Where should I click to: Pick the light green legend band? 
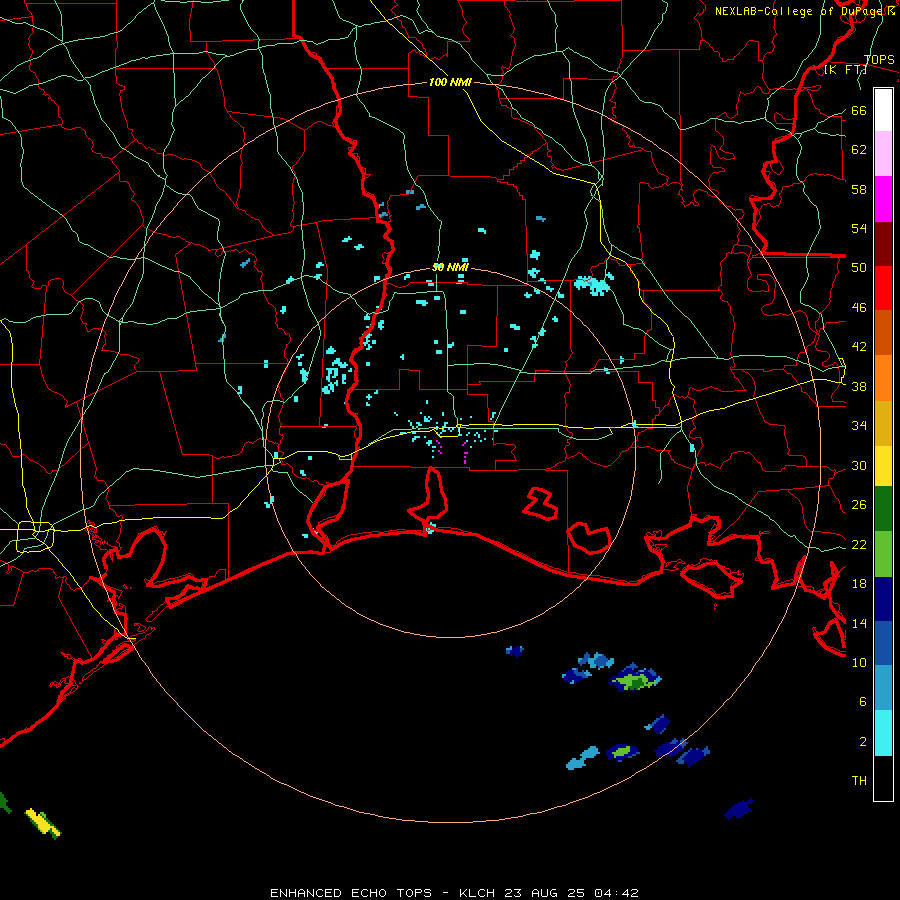click(883, 554)
